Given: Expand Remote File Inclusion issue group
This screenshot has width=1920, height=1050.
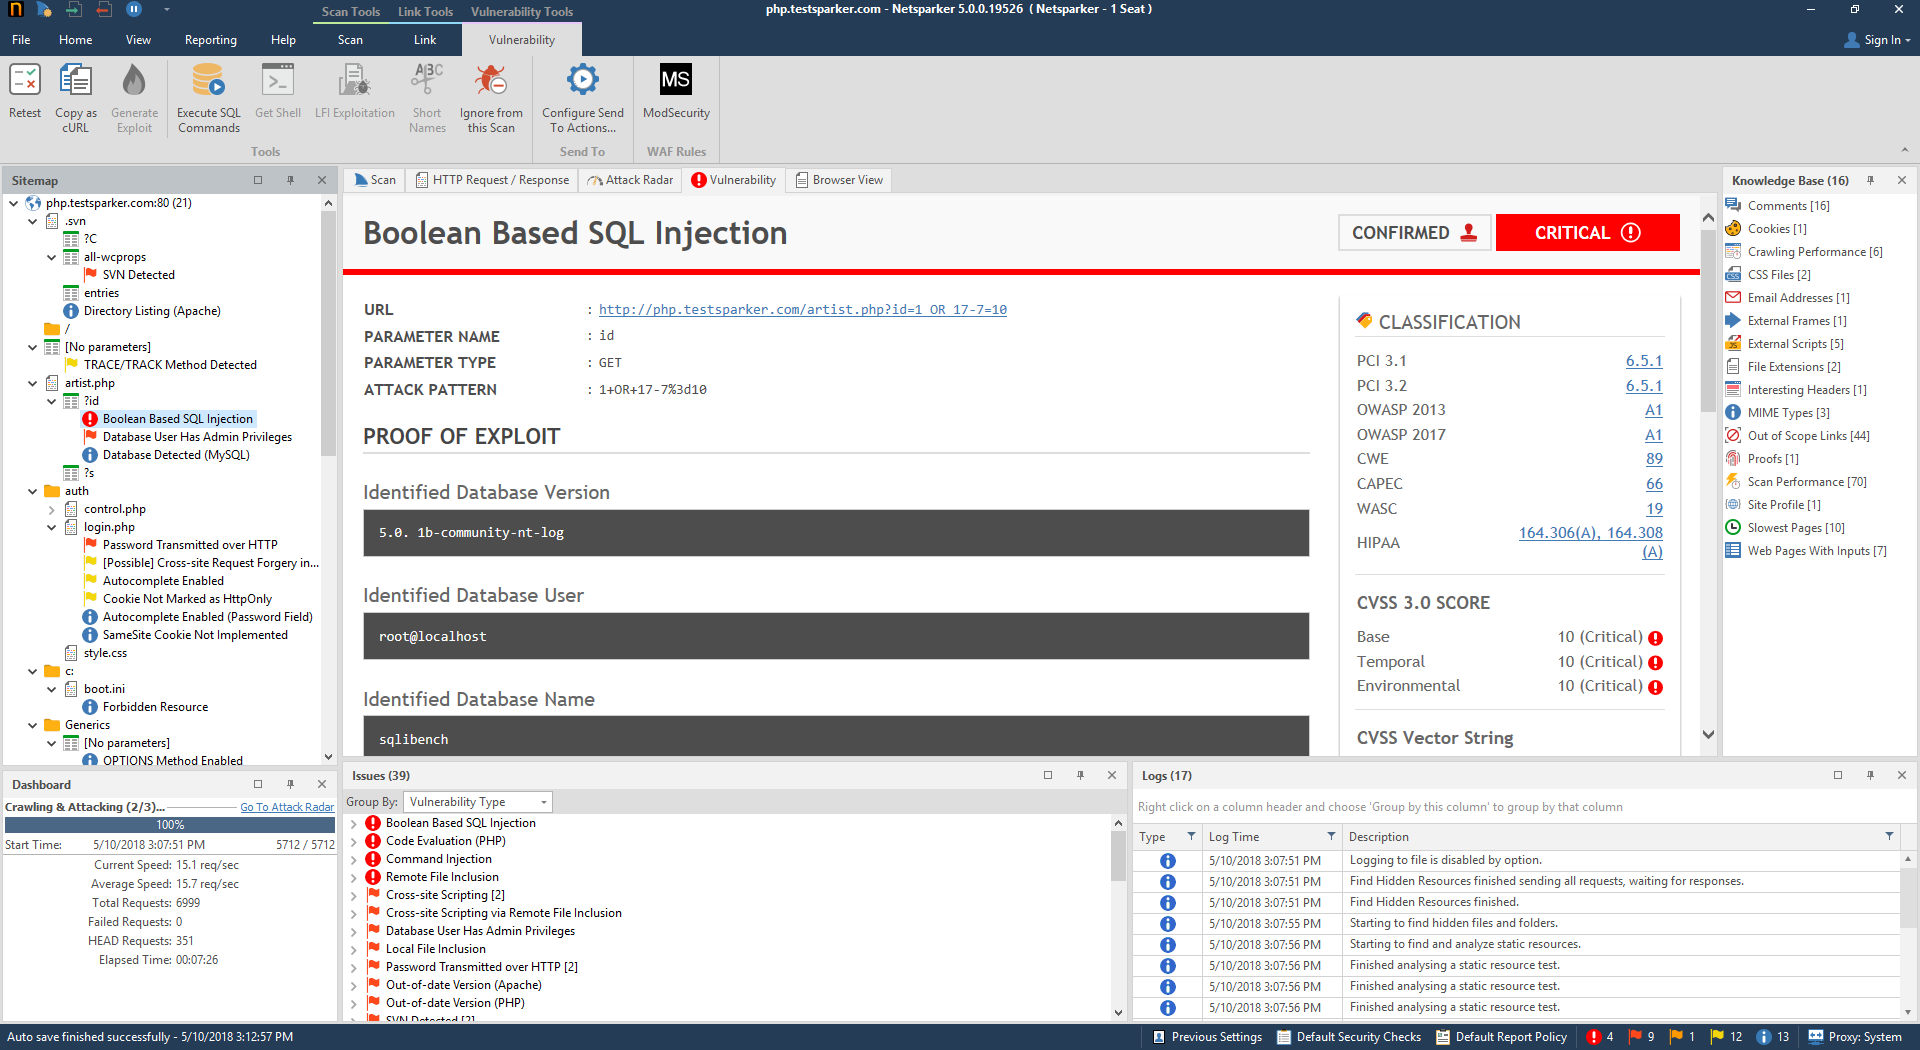Looking at the screenshot, I should (x=354, y=878).
